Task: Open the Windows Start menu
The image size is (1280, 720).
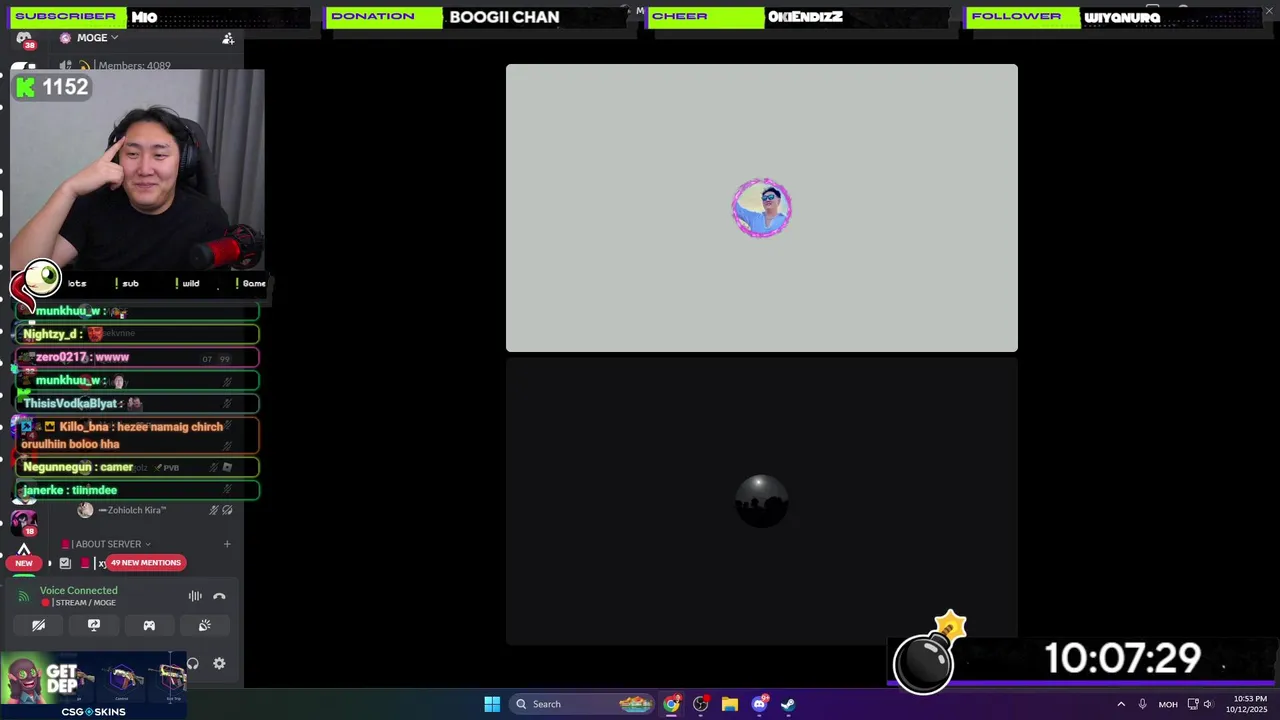Action: [492, 704]
